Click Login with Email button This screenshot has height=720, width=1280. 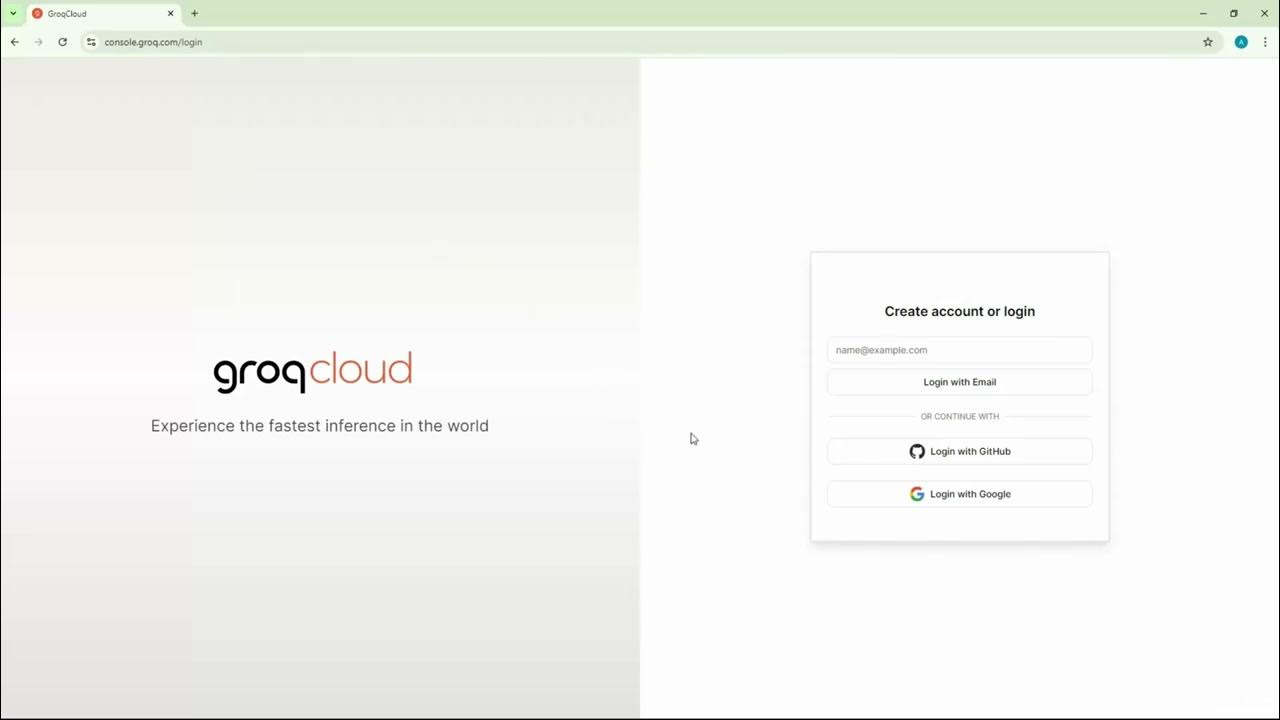959,382
